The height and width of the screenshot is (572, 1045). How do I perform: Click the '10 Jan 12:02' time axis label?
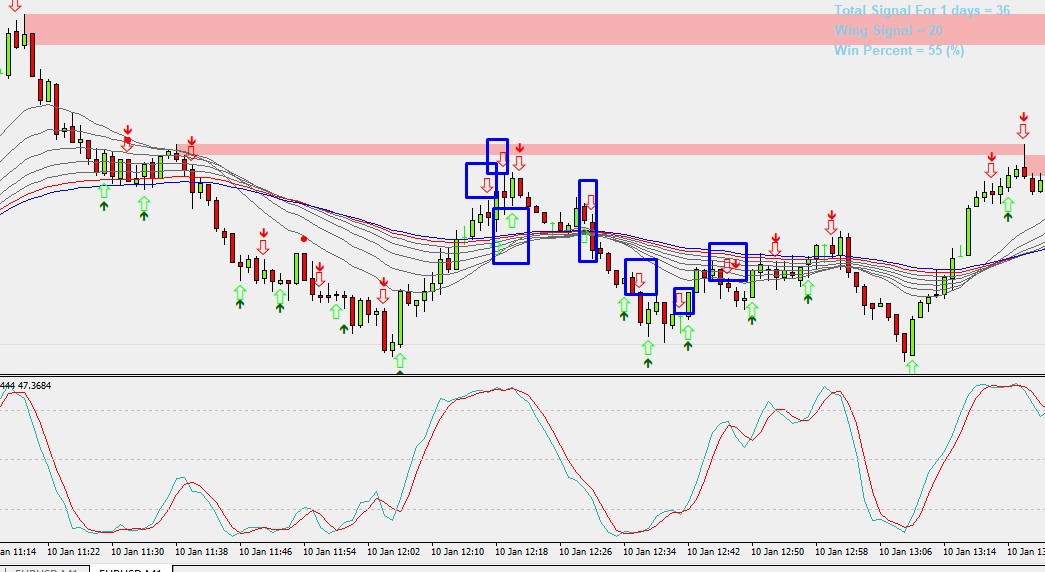393,552
